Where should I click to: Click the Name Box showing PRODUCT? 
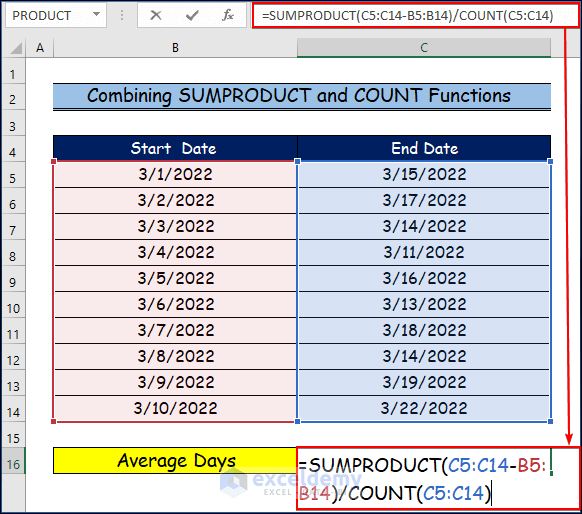tap(56, 15)
